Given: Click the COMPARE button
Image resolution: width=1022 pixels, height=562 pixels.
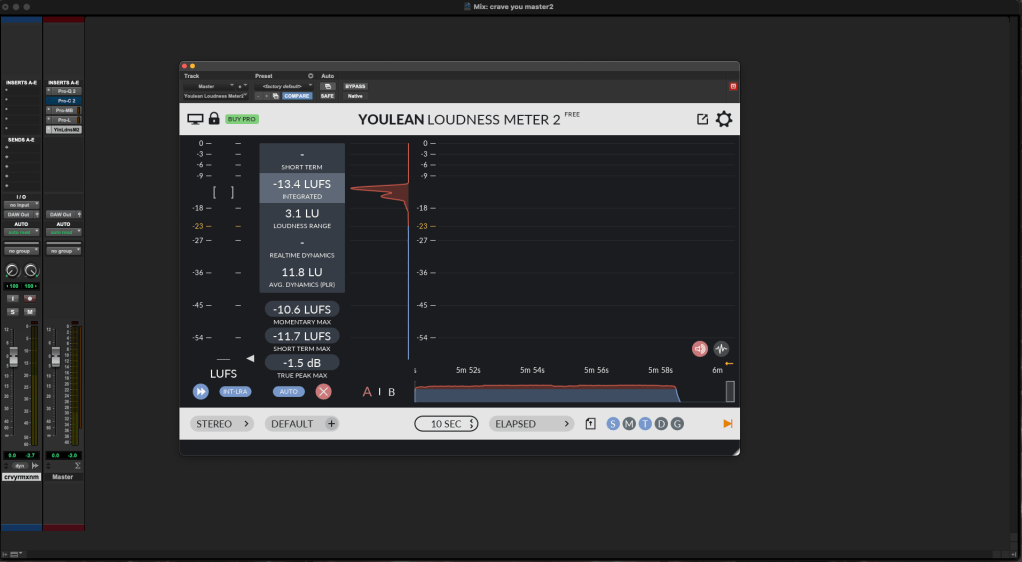Looking at the screenshot, I should pyautogui.click(x=297, y=96).
